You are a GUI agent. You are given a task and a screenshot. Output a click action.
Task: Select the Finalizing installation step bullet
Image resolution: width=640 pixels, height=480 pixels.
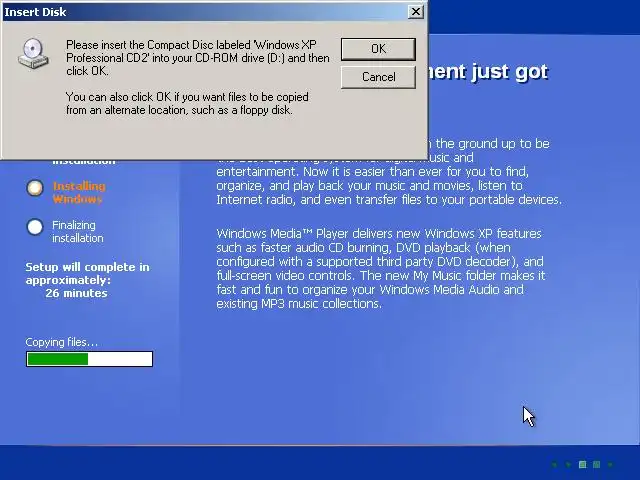[x=35, y=227]
